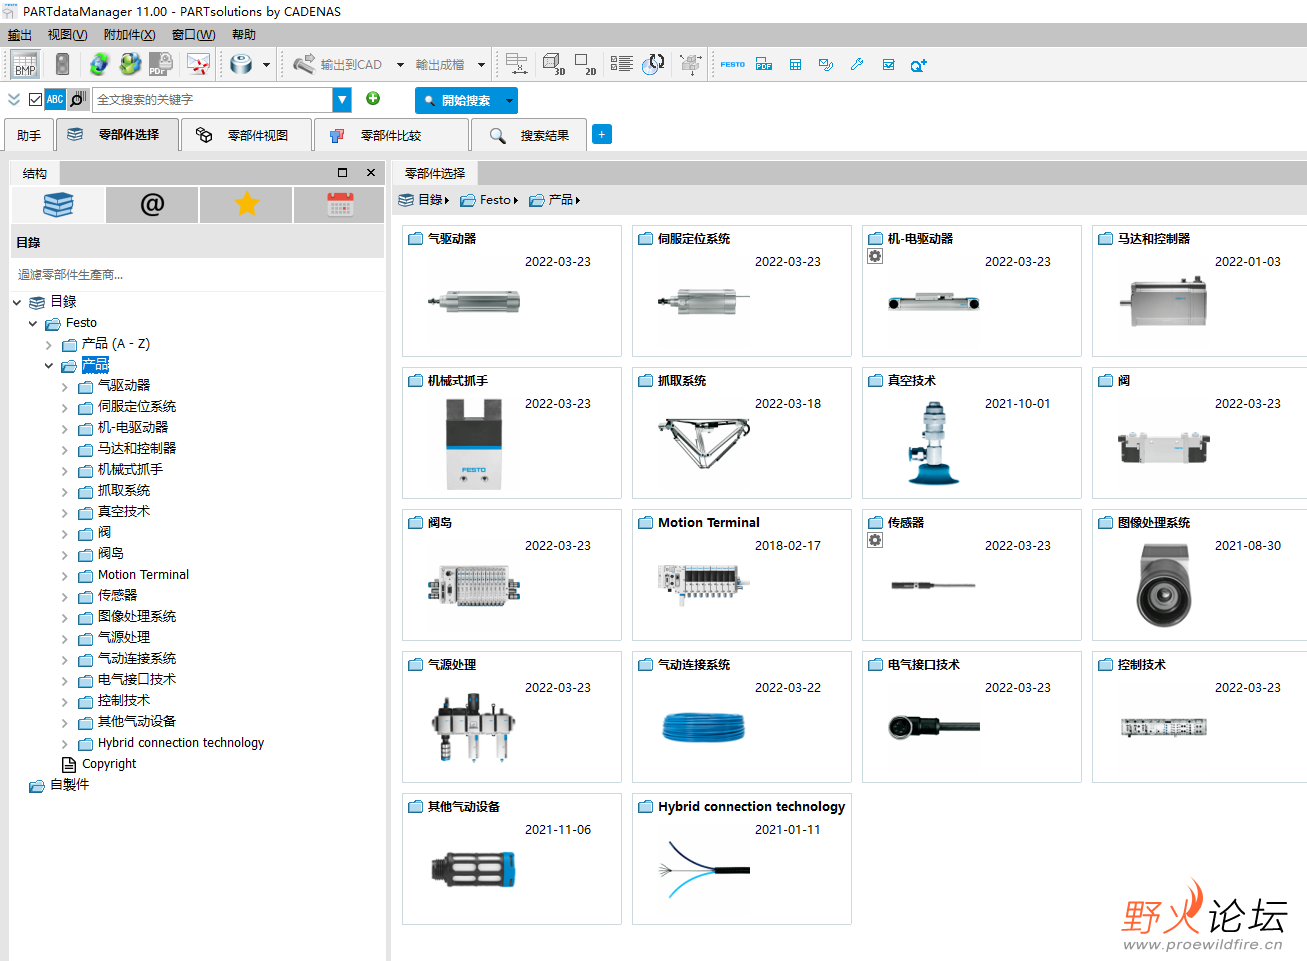Viewport: 1307px width, 961px height.
Task: Click the blue wrench icon in toolbar
Action: [857, 65]
